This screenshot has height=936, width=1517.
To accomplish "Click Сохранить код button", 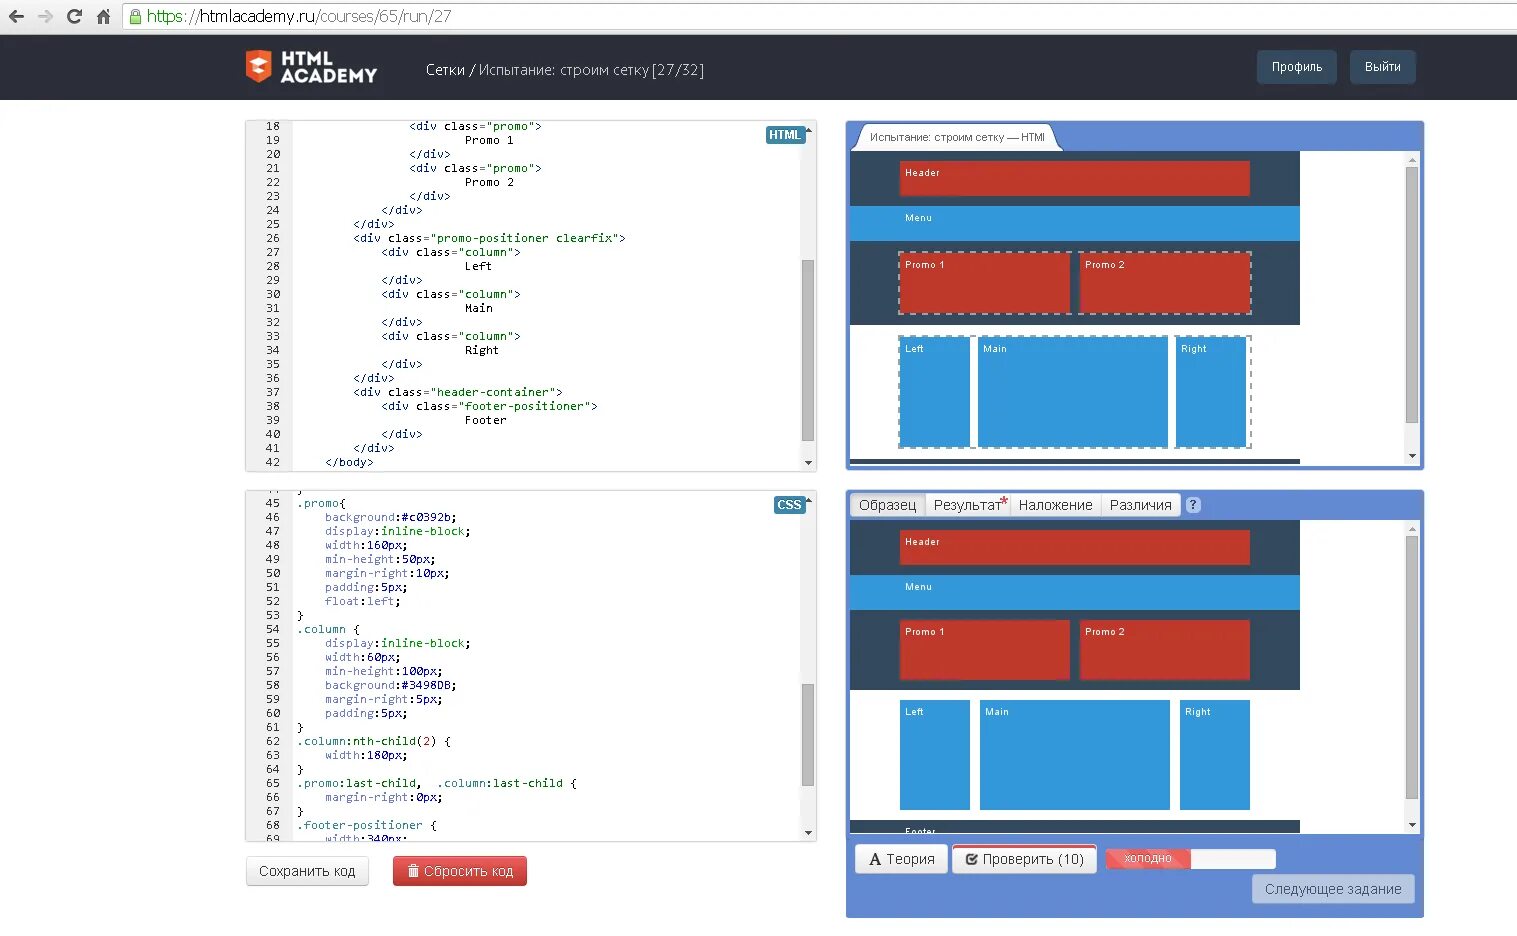I will pos(307,871).
